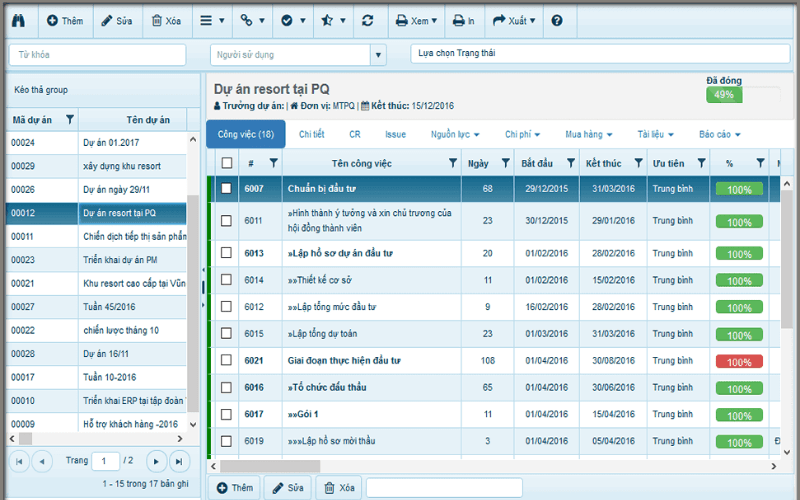Open the link chain icon menu
Screen dimensions: 800x500
(x=252, y=20)
